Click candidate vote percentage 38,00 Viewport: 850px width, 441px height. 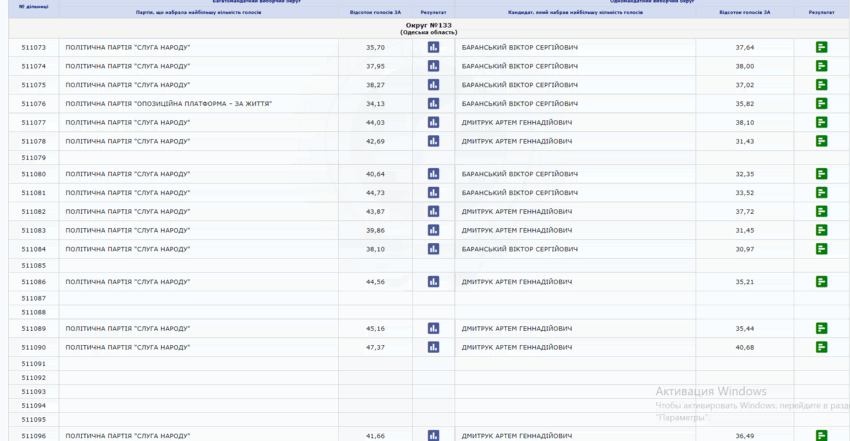click(x=745, y=66)
